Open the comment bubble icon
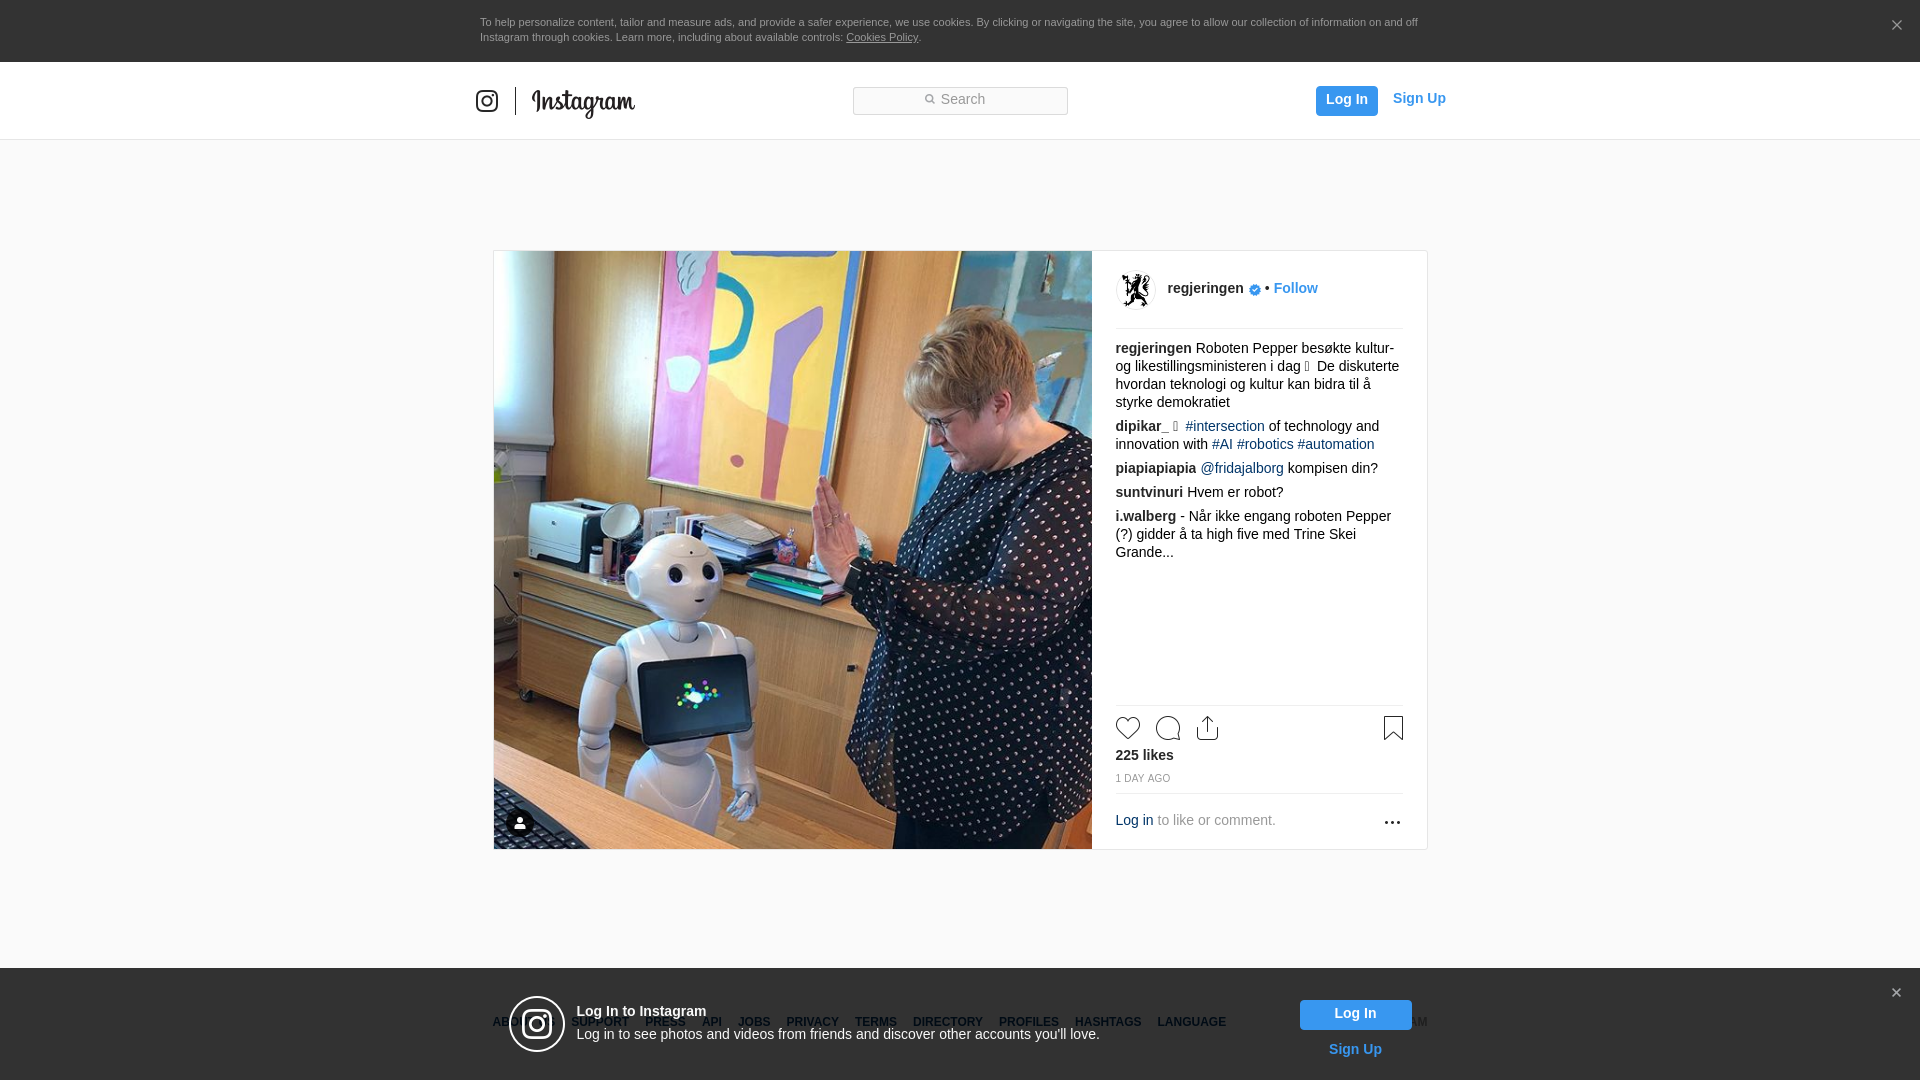Screen dimensions: 1920x1080 (1168, 728)
